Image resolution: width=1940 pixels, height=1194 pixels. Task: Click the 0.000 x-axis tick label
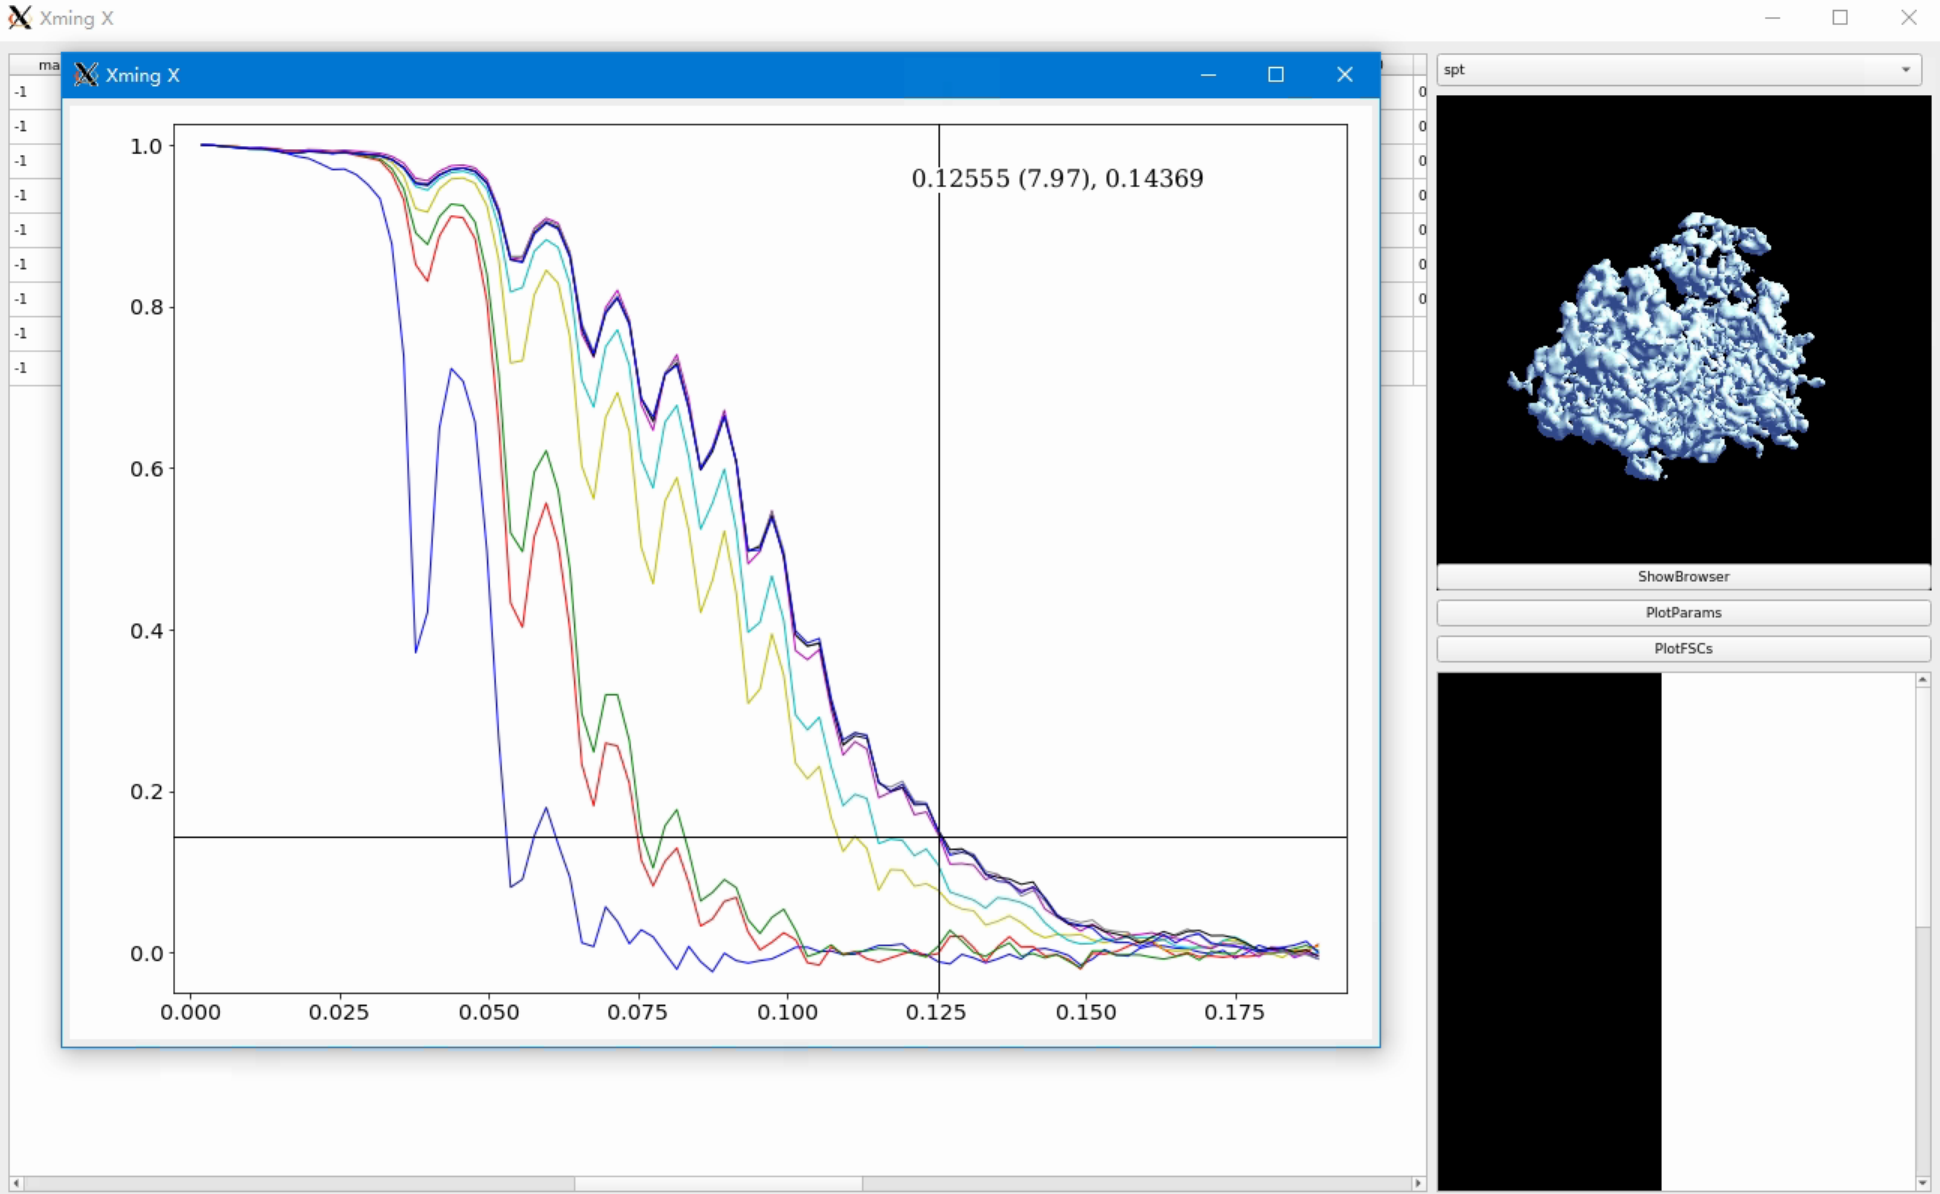(190, 1012)
